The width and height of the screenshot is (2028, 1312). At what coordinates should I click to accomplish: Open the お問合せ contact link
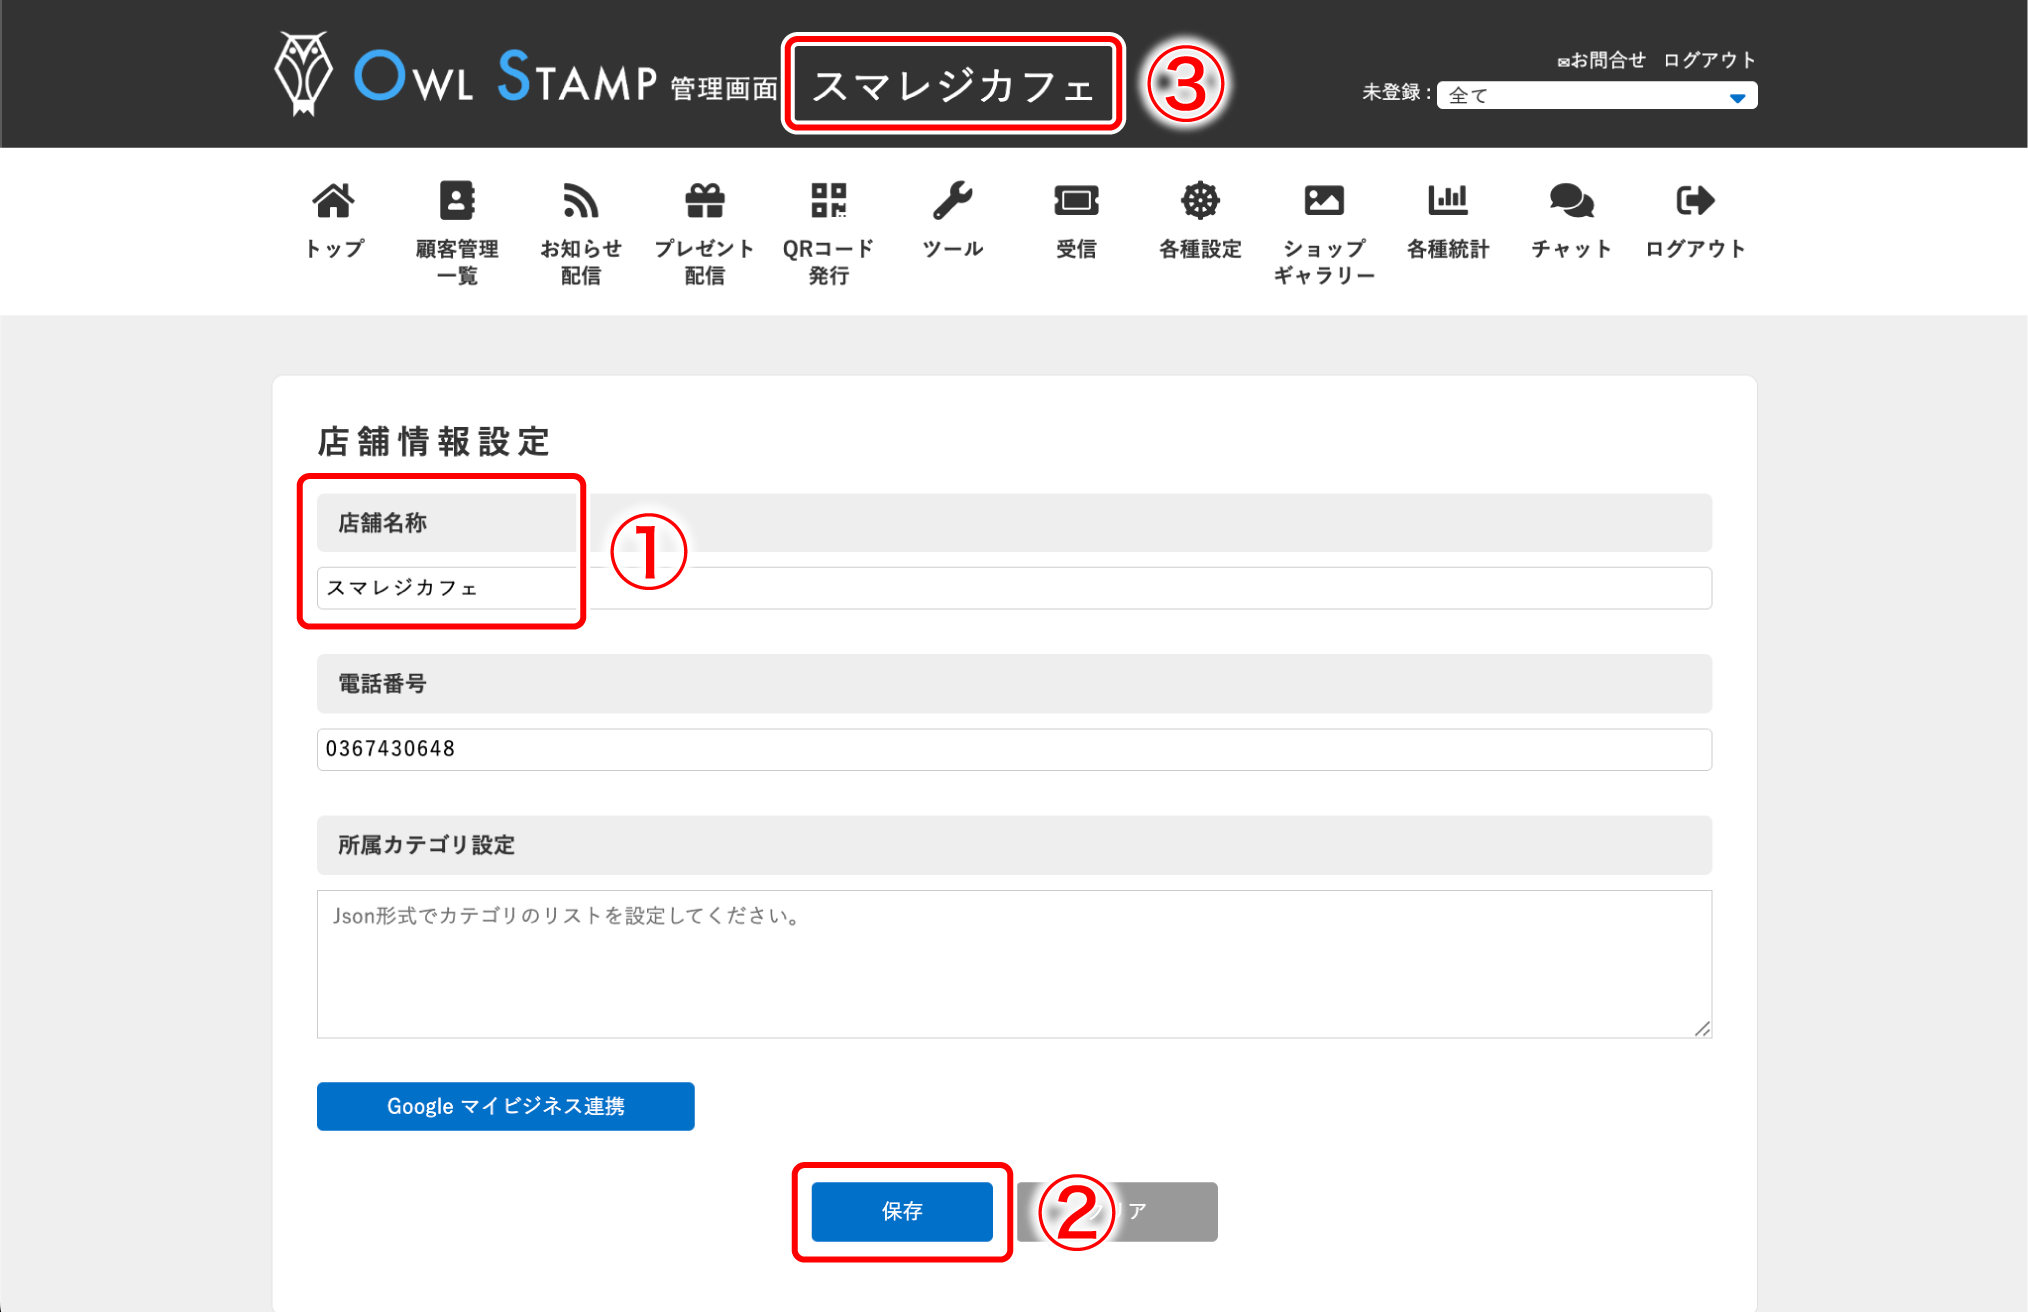tap(1601, 58)
